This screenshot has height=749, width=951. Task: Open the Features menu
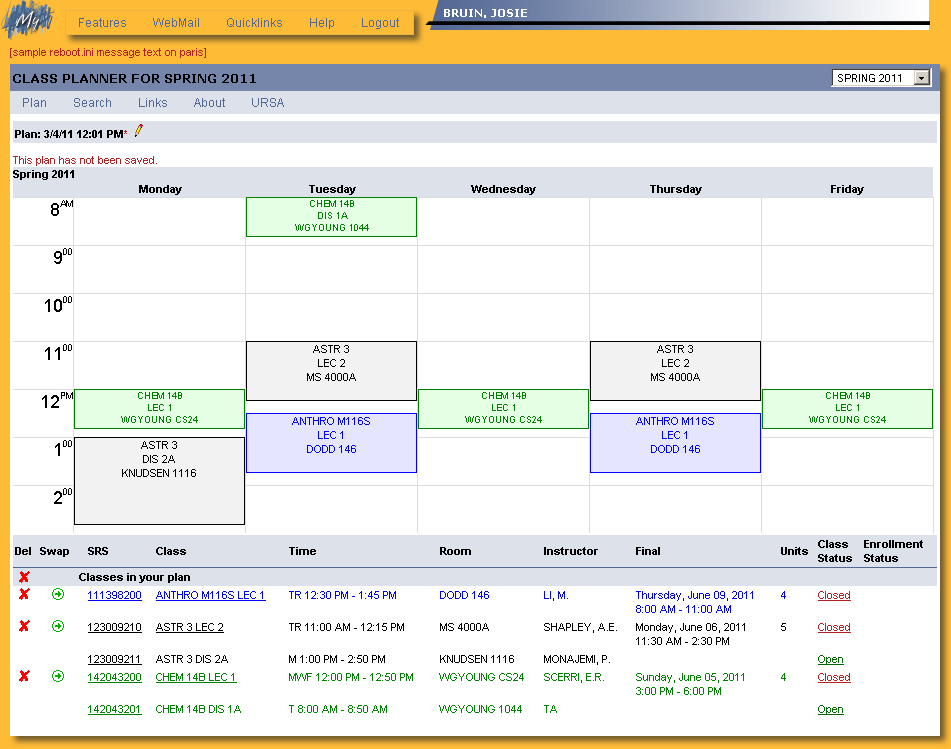tap(102, 23)
